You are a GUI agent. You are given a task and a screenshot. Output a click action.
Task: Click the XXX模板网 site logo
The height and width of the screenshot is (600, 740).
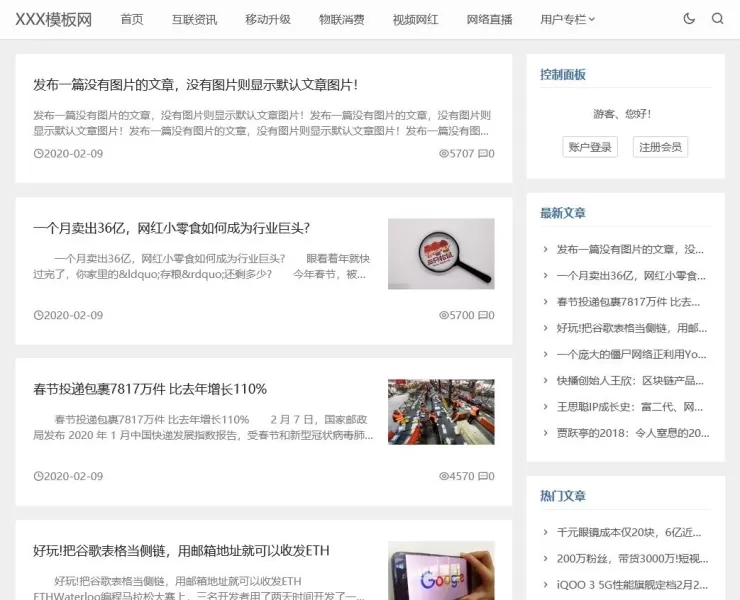coord(53,19)
